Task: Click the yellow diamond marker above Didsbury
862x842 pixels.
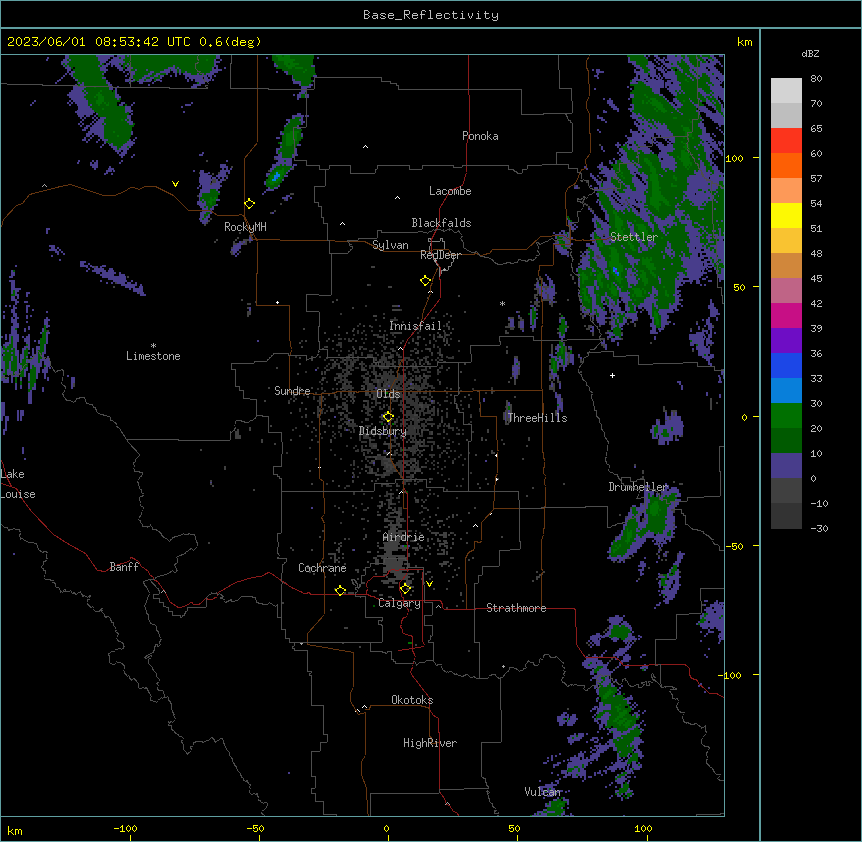Action: point(389,417)
